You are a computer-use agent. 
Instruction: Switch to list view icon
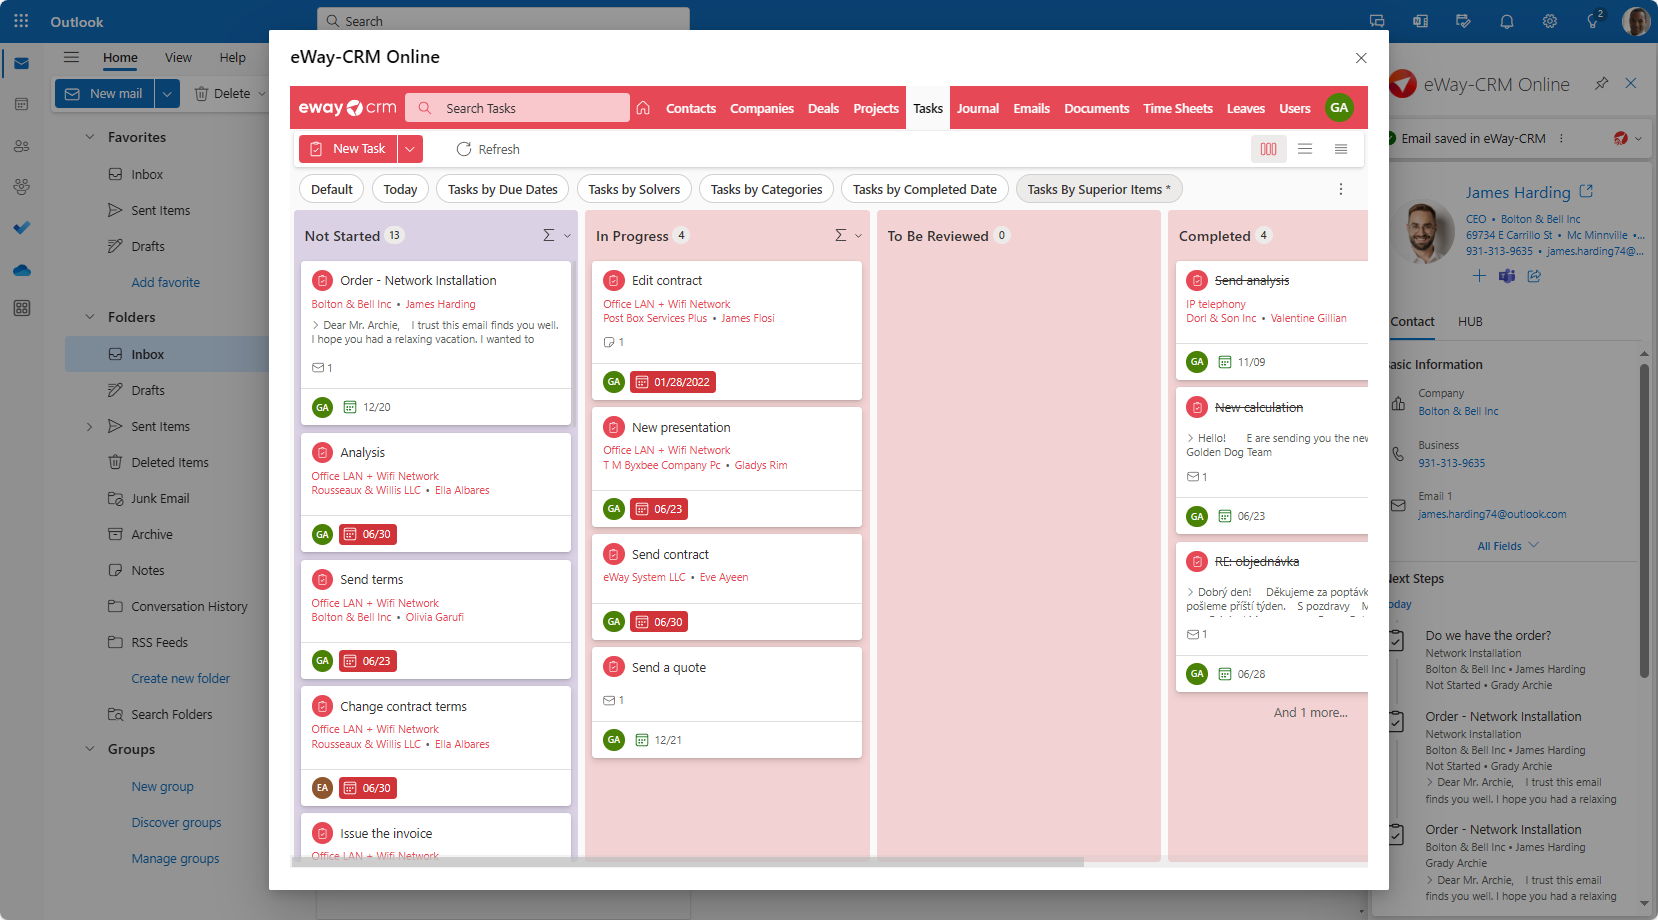click(1305, 149)
